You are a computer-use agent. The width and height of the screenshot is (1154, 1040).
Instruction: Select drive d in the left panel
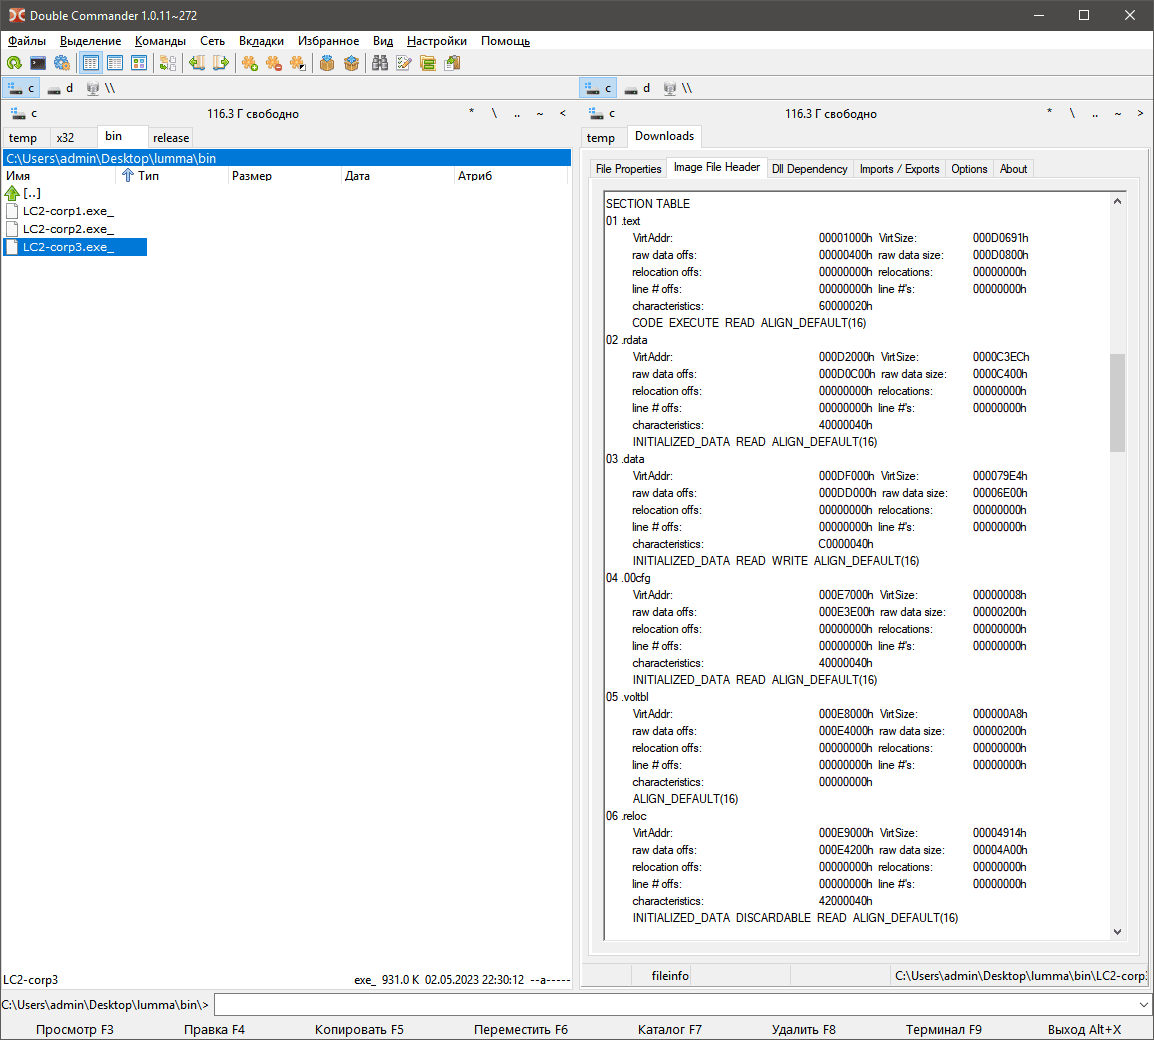coord(61,88)
